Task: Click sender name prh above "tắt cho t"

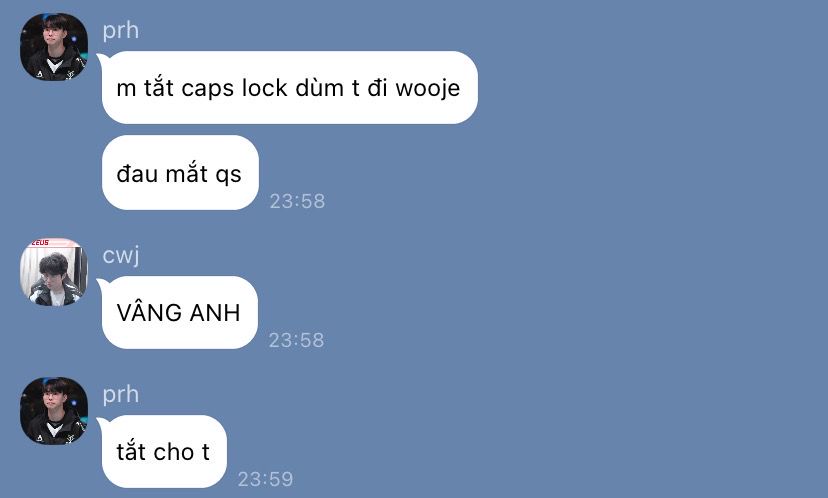Action: pyautogui.click(x=120, y=394)
